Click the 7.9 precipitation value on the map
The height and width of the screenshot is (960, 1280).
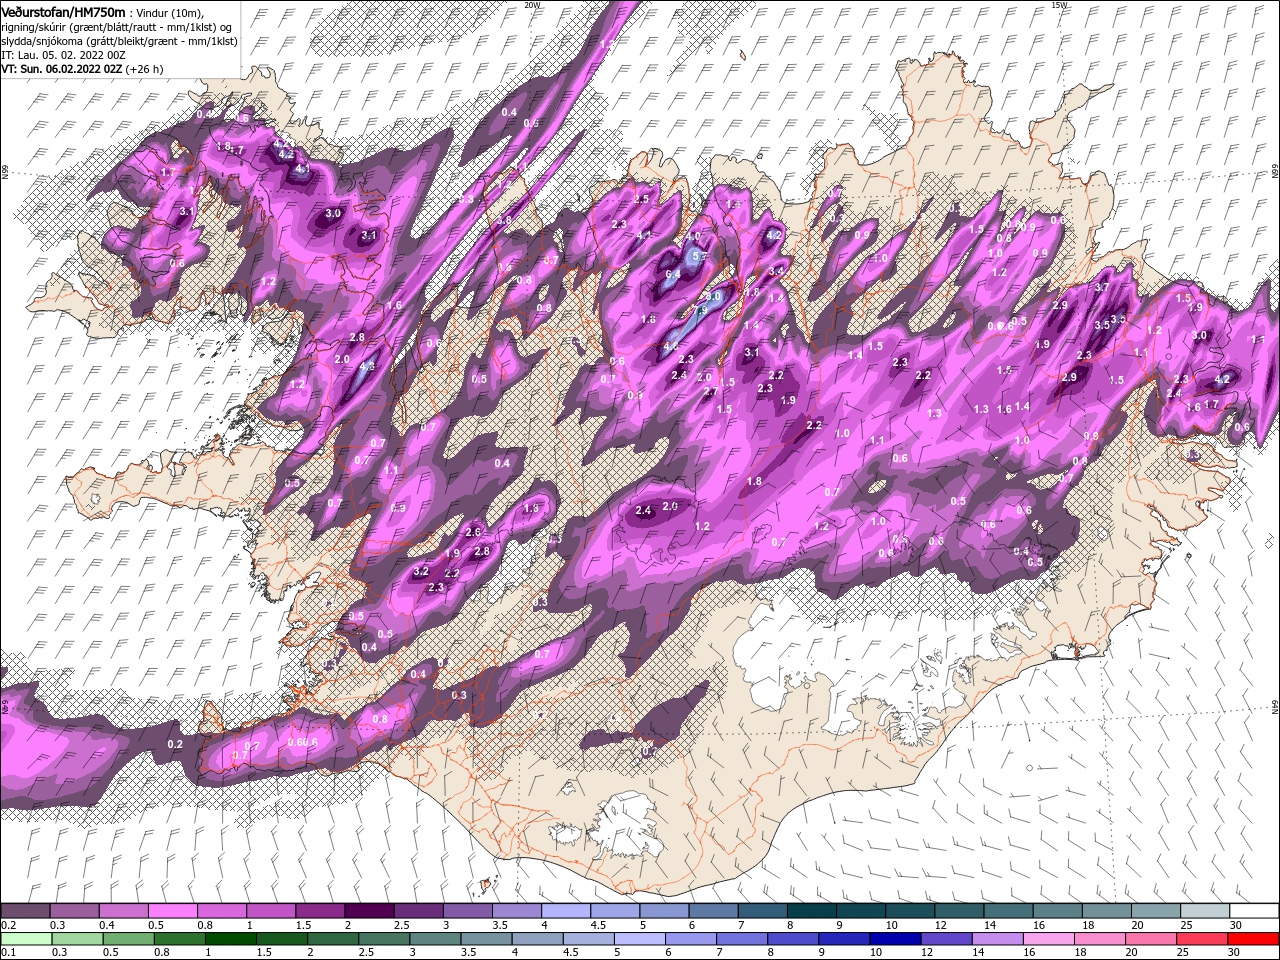pos(701,311)
